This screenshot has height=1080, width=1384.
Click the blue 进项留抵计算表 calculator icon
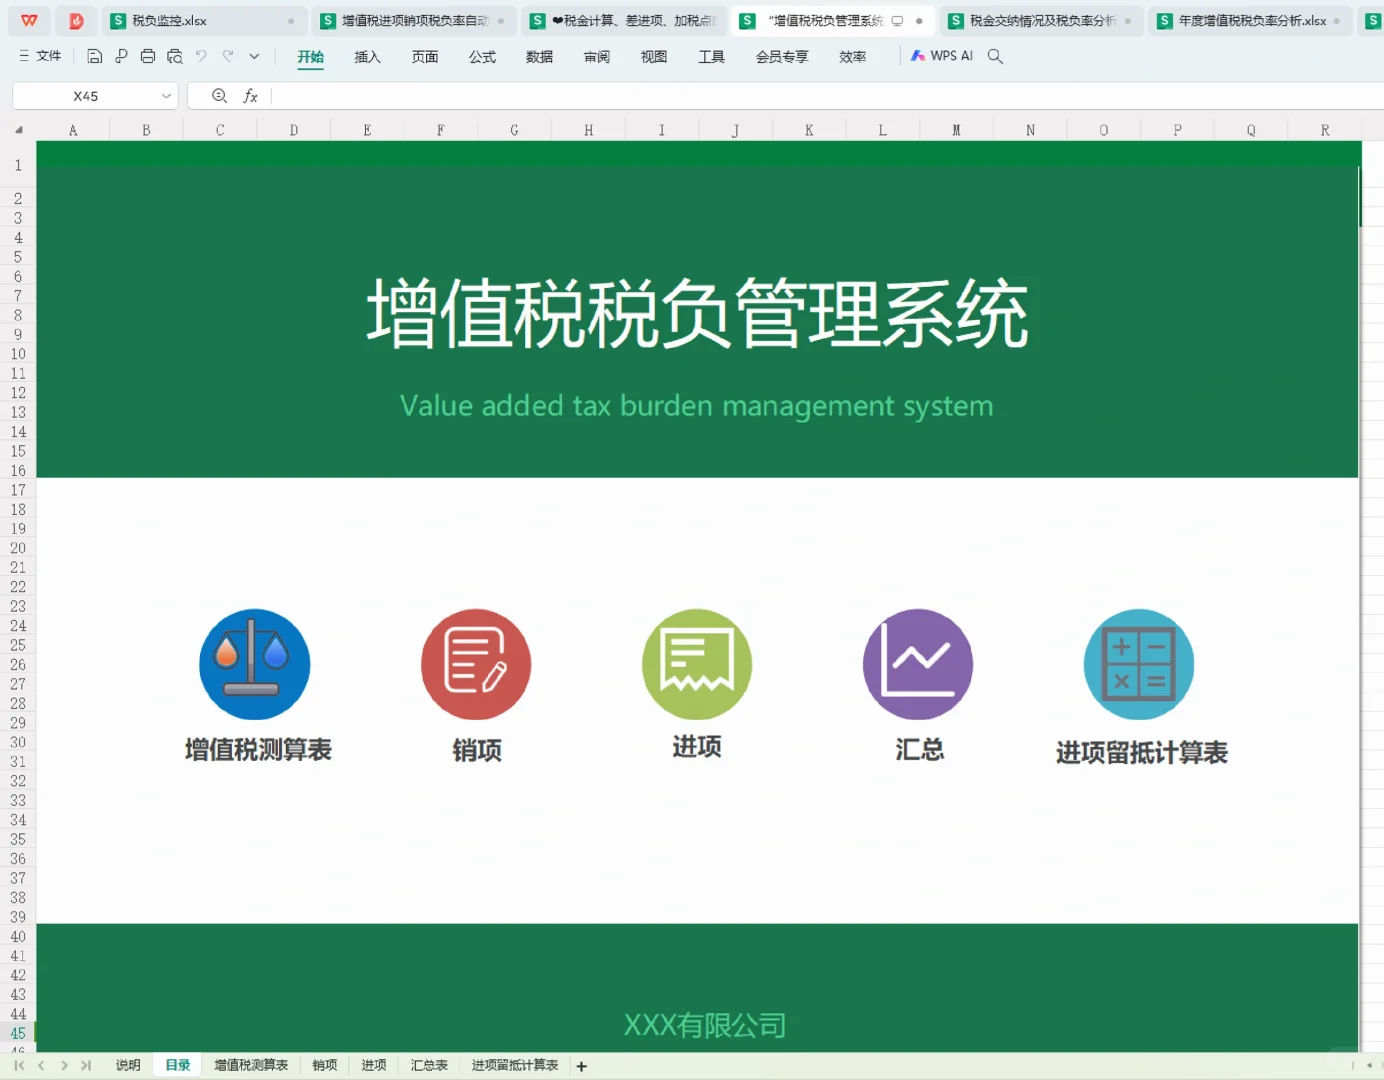tap(1138, 663)
